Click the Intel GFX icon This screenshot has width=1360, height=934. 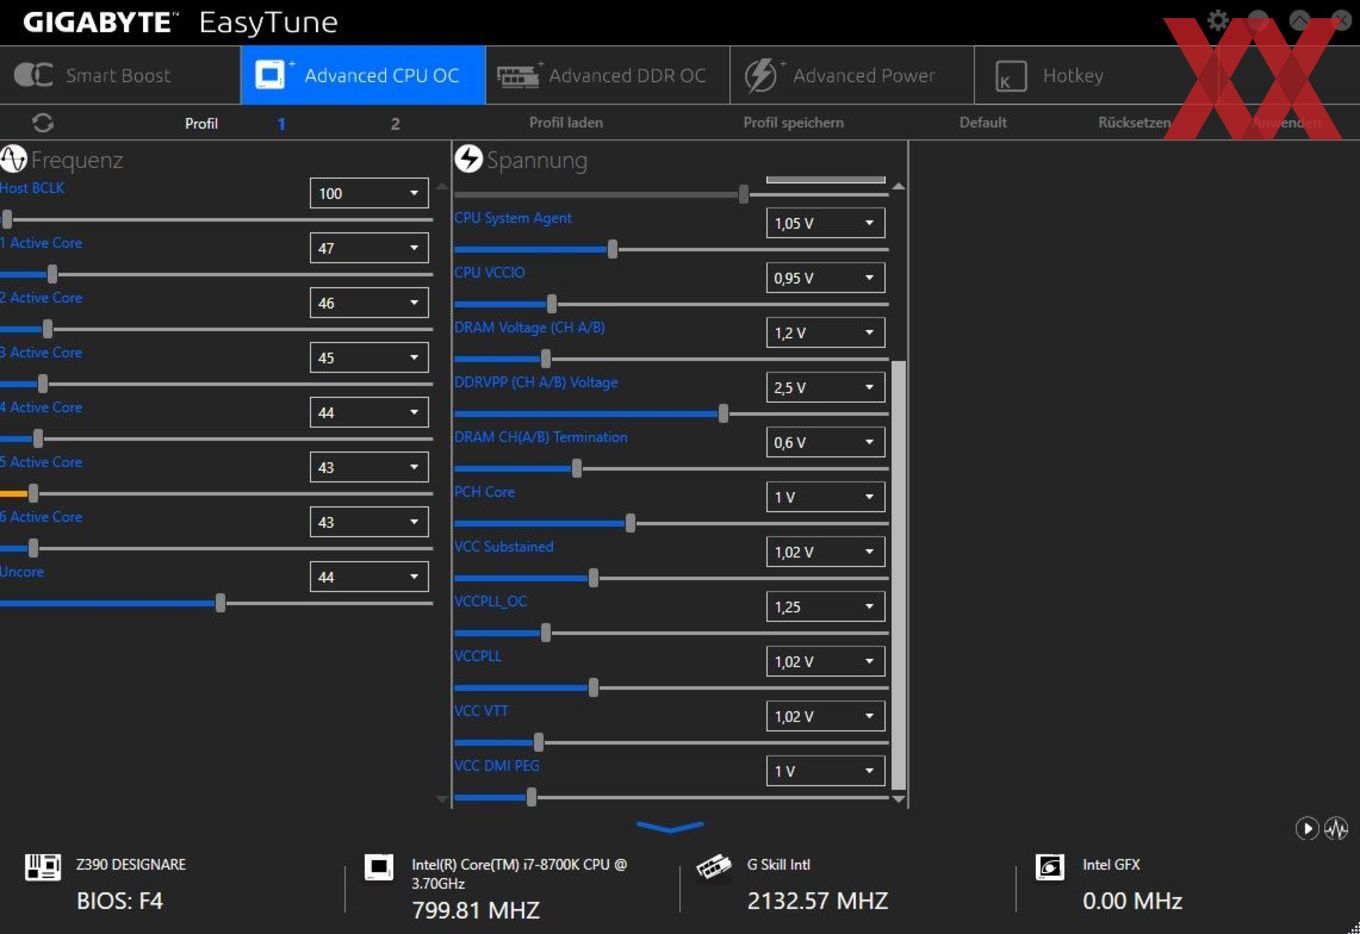click(1050, 867)
